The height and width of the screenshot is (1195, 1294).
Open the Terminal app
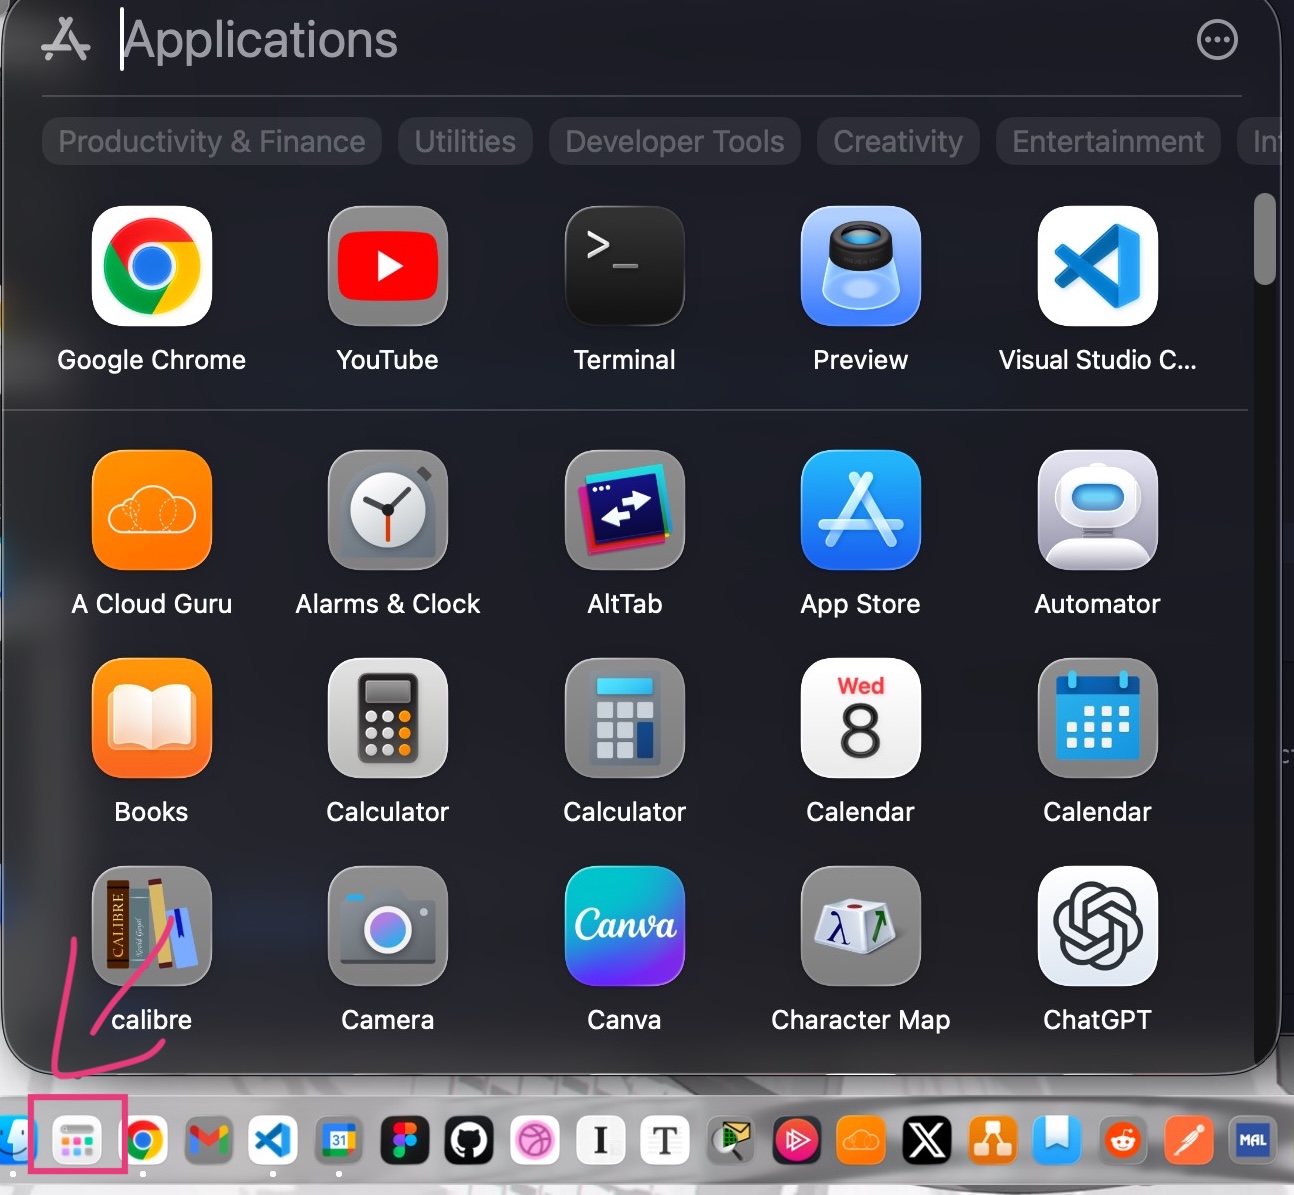point(624,267)
